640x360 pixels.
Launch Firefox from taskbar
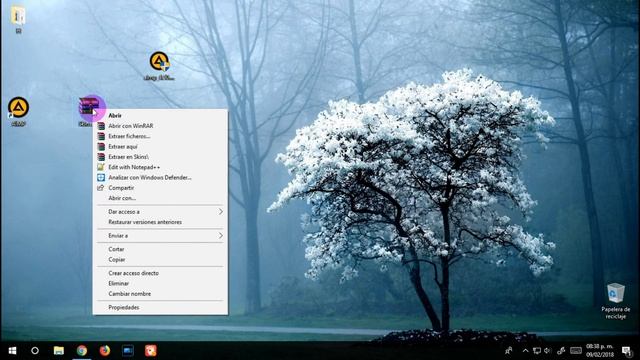point(105,351)
